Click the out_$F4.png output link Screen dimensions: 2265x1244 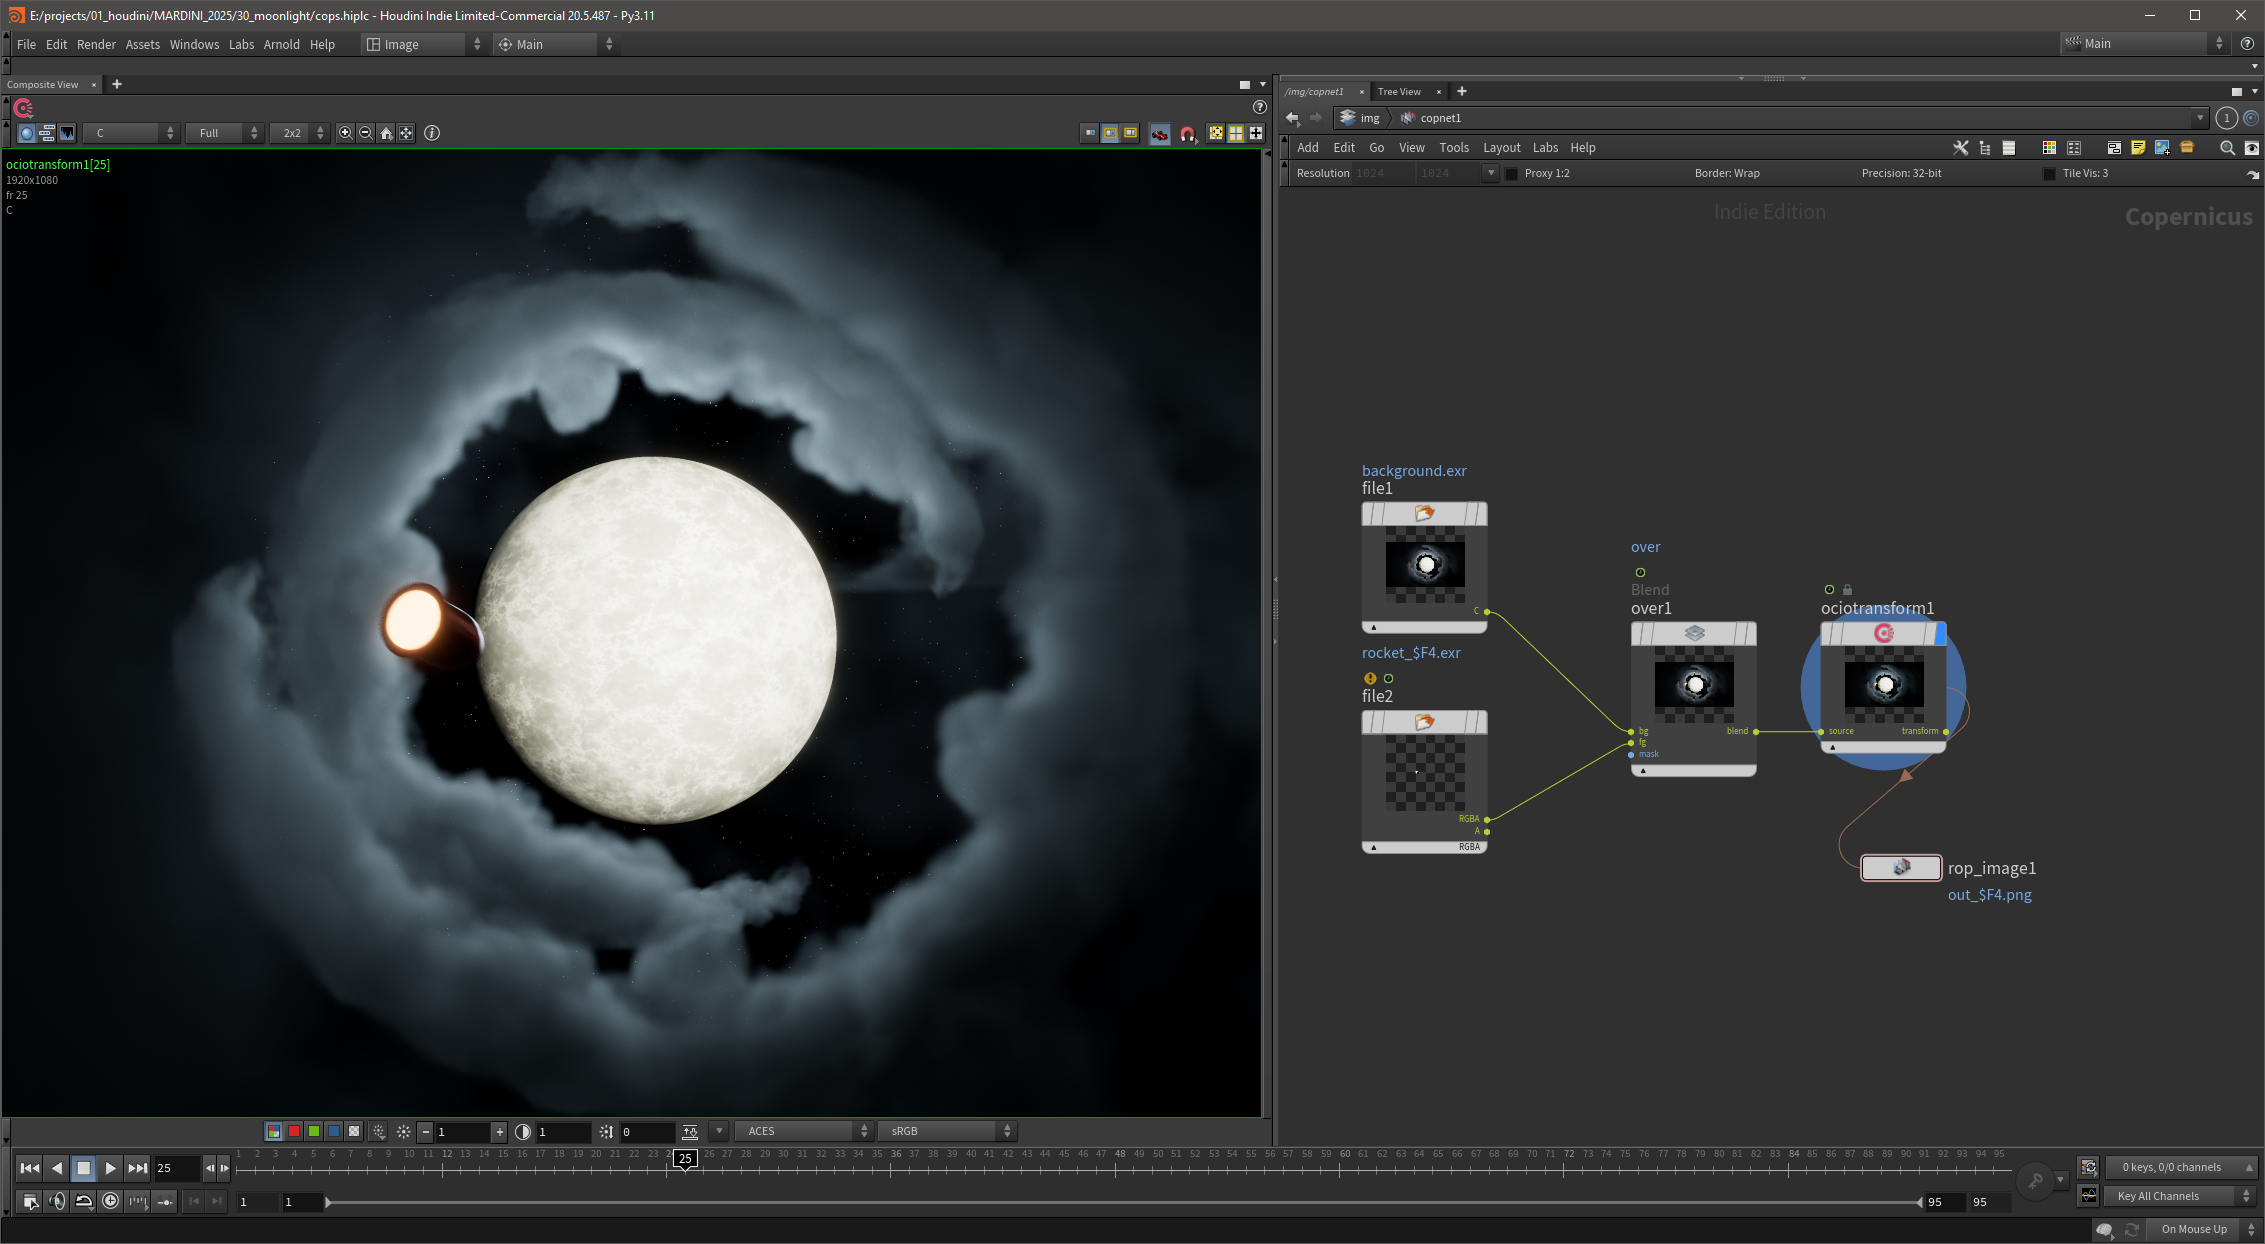click(x=1989, y=895)
